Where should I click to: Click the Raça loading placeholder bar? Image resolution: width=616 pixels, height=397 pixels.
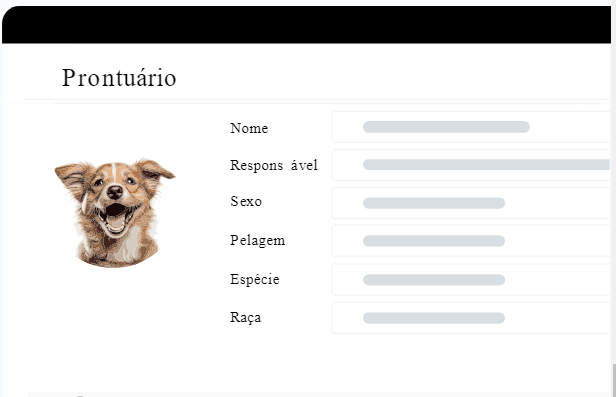434,318
